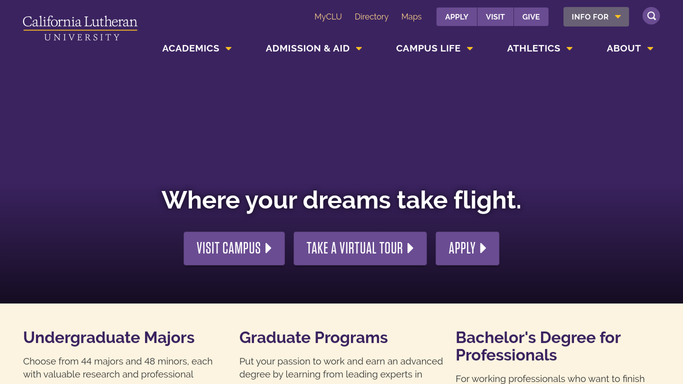This screenshot has height=384, width=683.
Task: Open the MyCLU link
Action: point(328,17)
